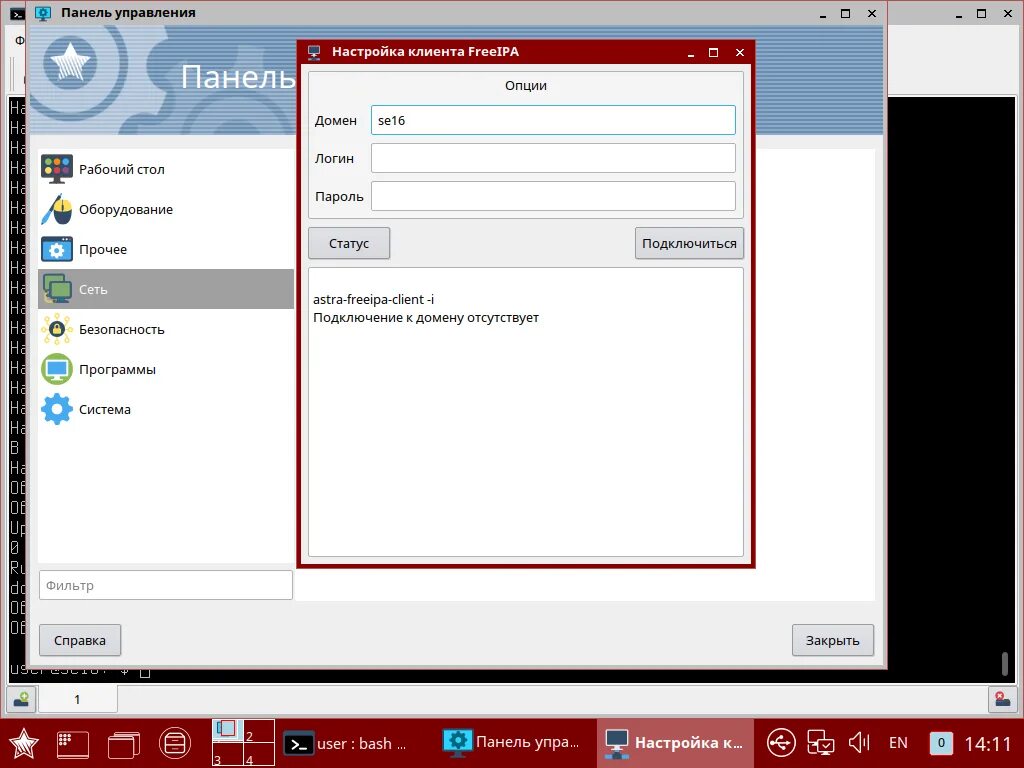Viewport: 1024px width, 768px height.
Task: Maximize the background terminal window
Action: point(982,13)
